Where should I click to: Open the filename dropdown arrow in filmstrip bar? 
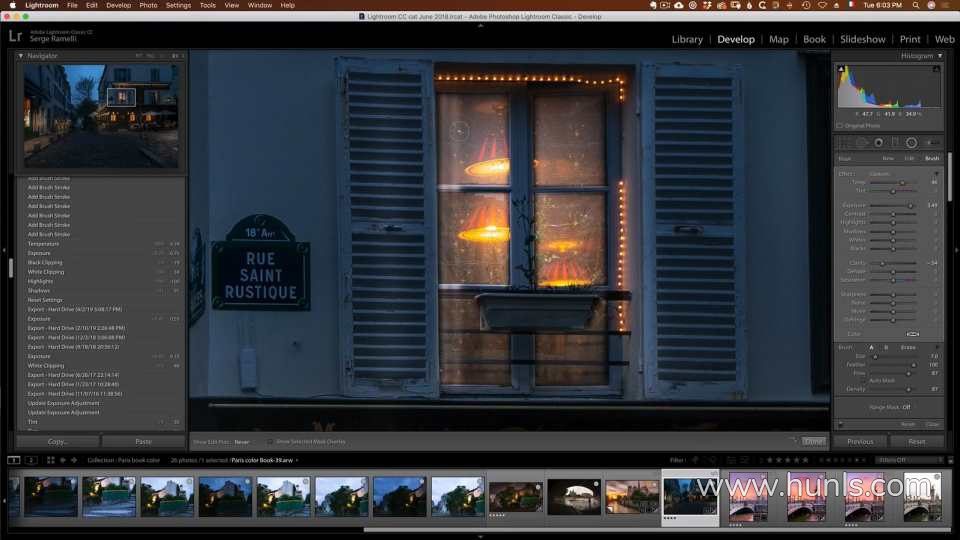pos(297,460)
